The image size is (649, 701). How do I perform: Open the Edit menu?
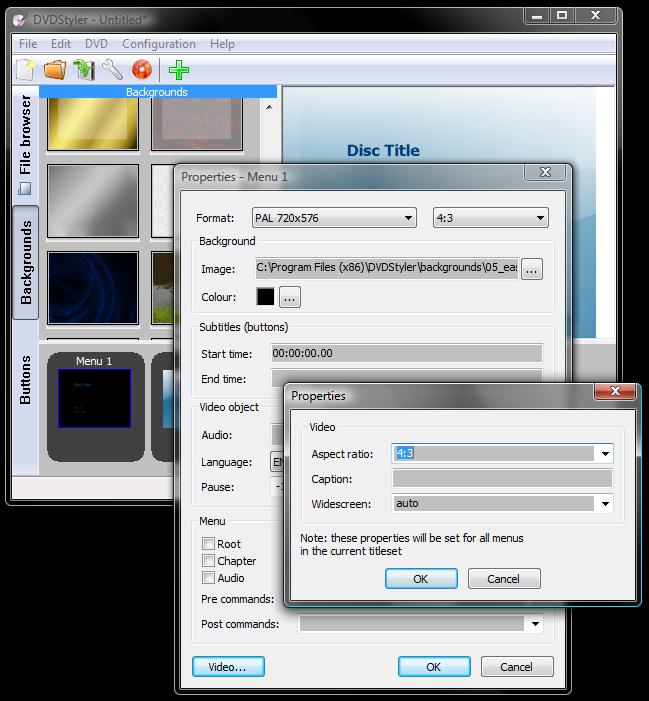point(61,44)
